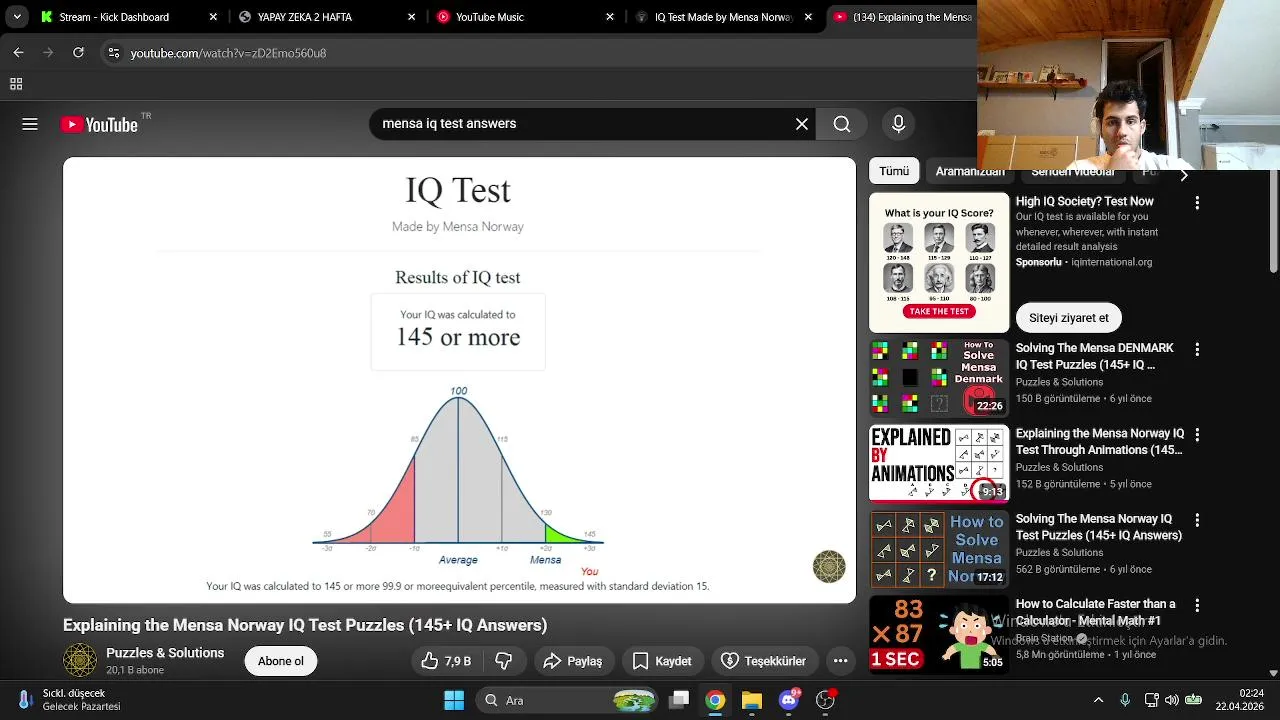Screen dimensions: 1280x720
Task: Click the 20,1 B abone subscriber count
Action: pyautogui.click(x=135, y=670)
